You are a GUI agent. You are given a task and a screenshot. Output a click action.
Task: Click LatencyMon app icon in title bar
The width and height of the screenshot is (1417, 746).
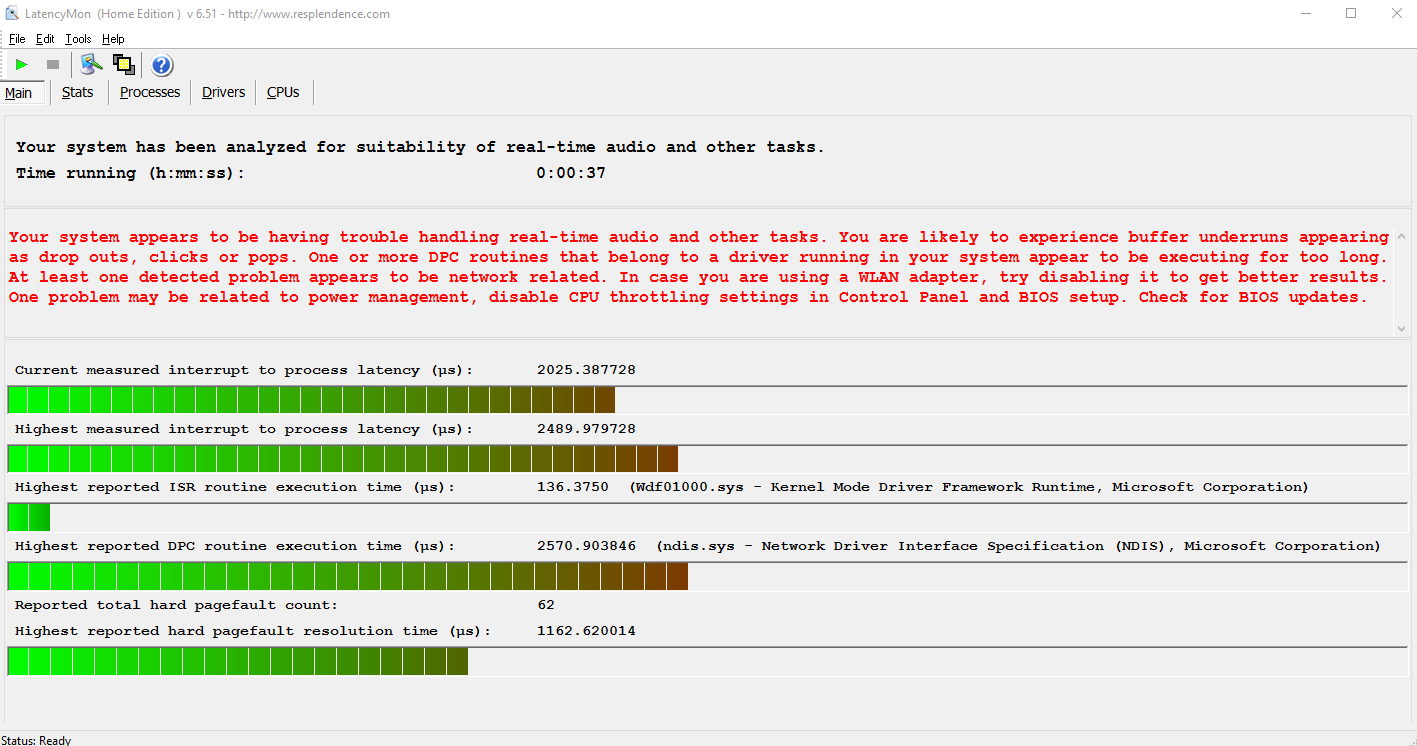(x=11, y=14)
